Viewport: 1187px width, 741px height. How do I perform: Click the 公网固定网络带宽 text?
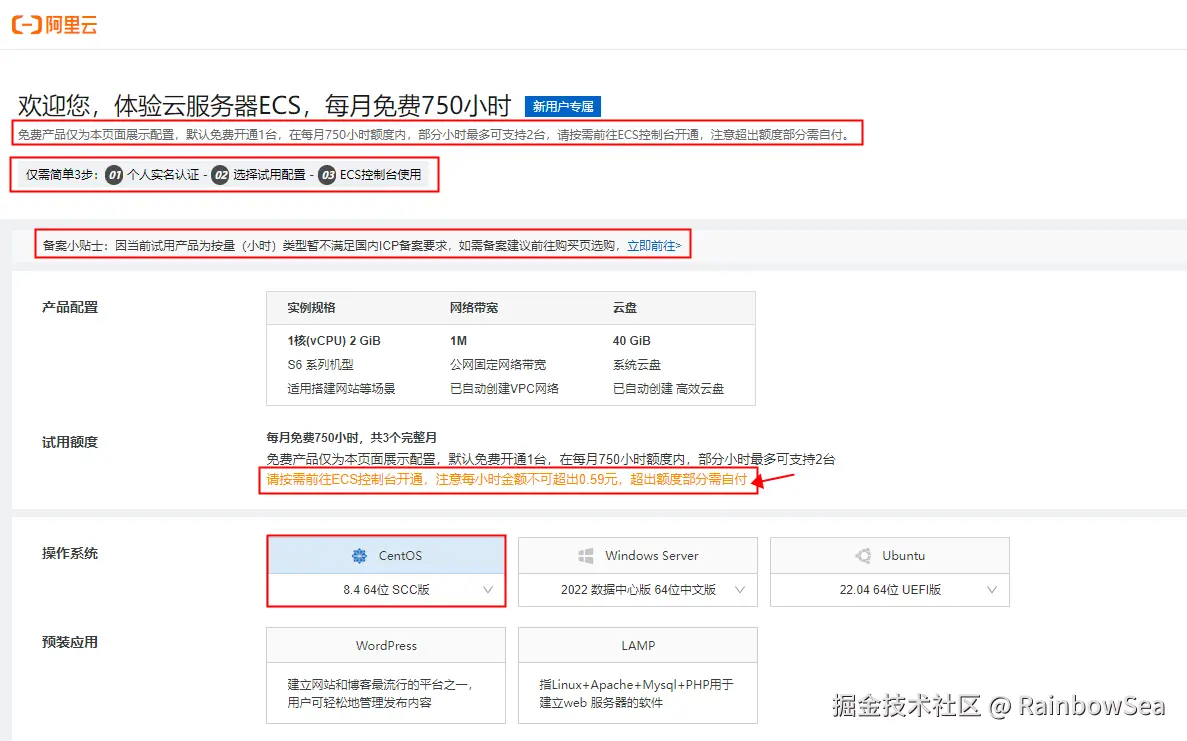(x=498, y=365)
